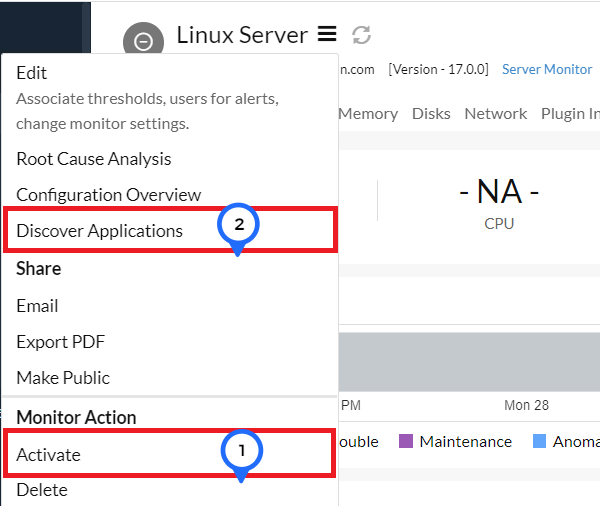
Task: Click the purple Maintenance legend swatch
Action: click(x=406, y=441)
